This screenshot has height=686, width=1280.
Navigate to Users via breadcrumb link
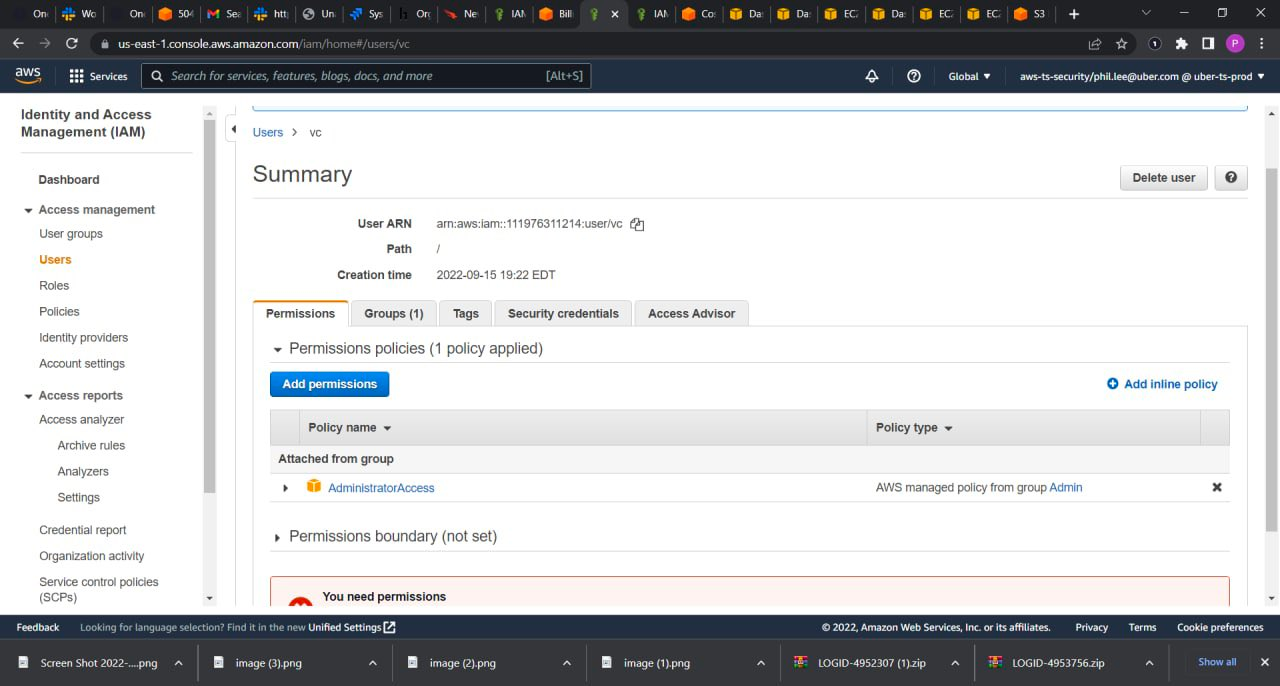click(x=267, y=132)
